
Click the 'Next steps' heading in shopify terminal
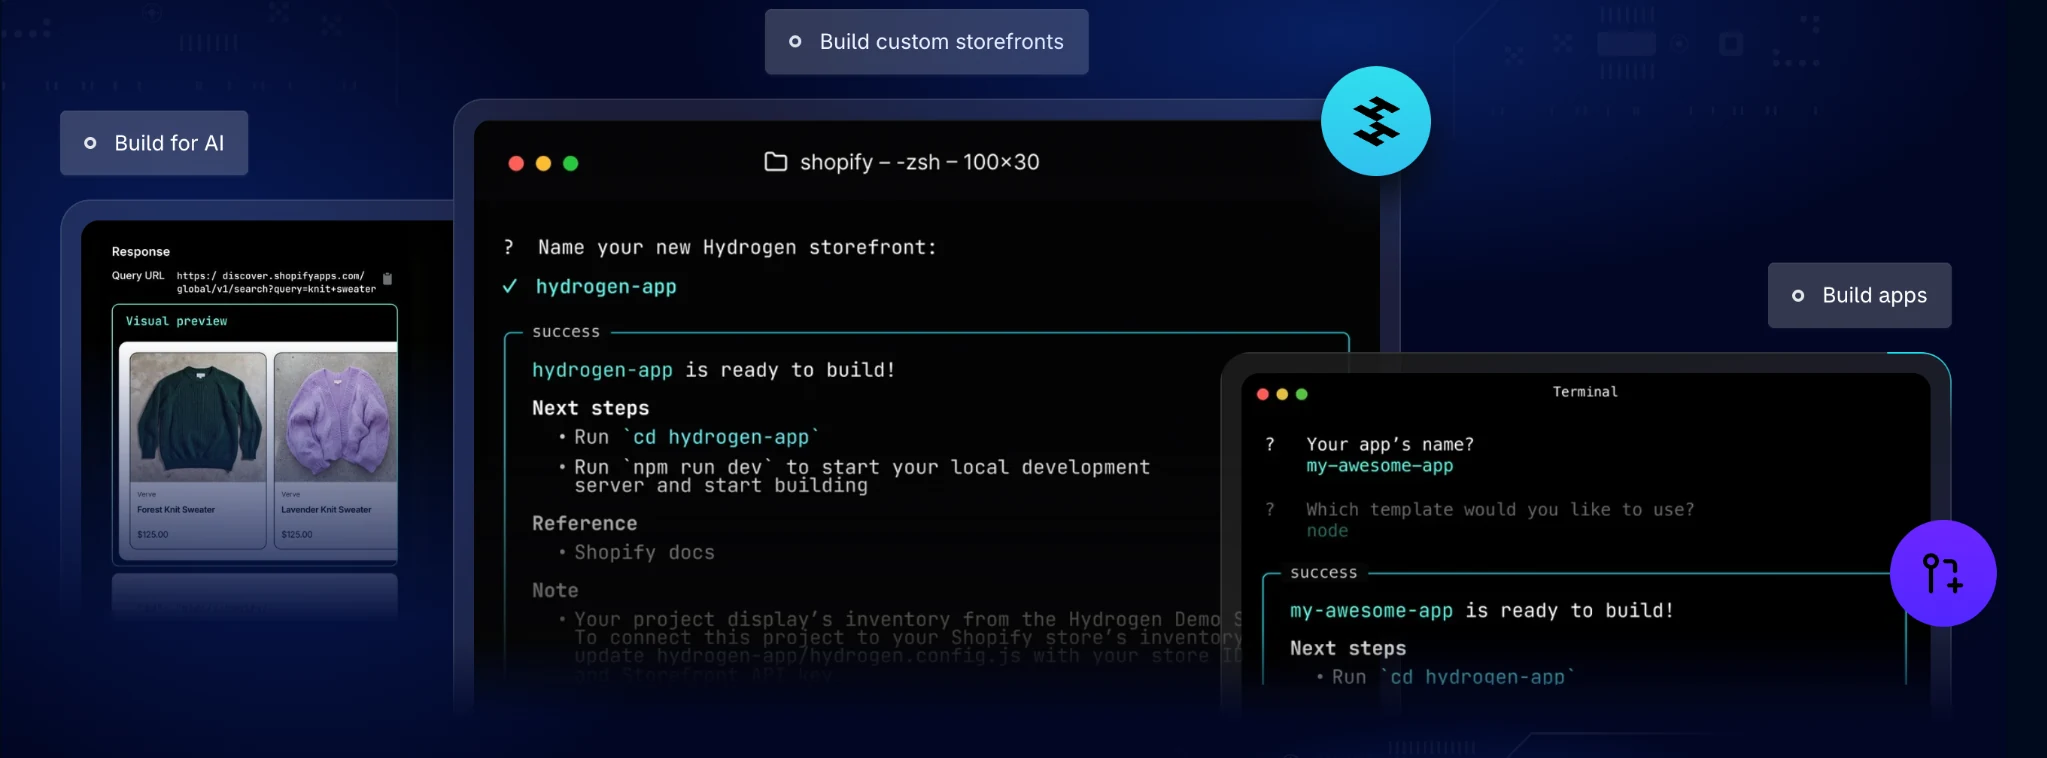[590, 408]
